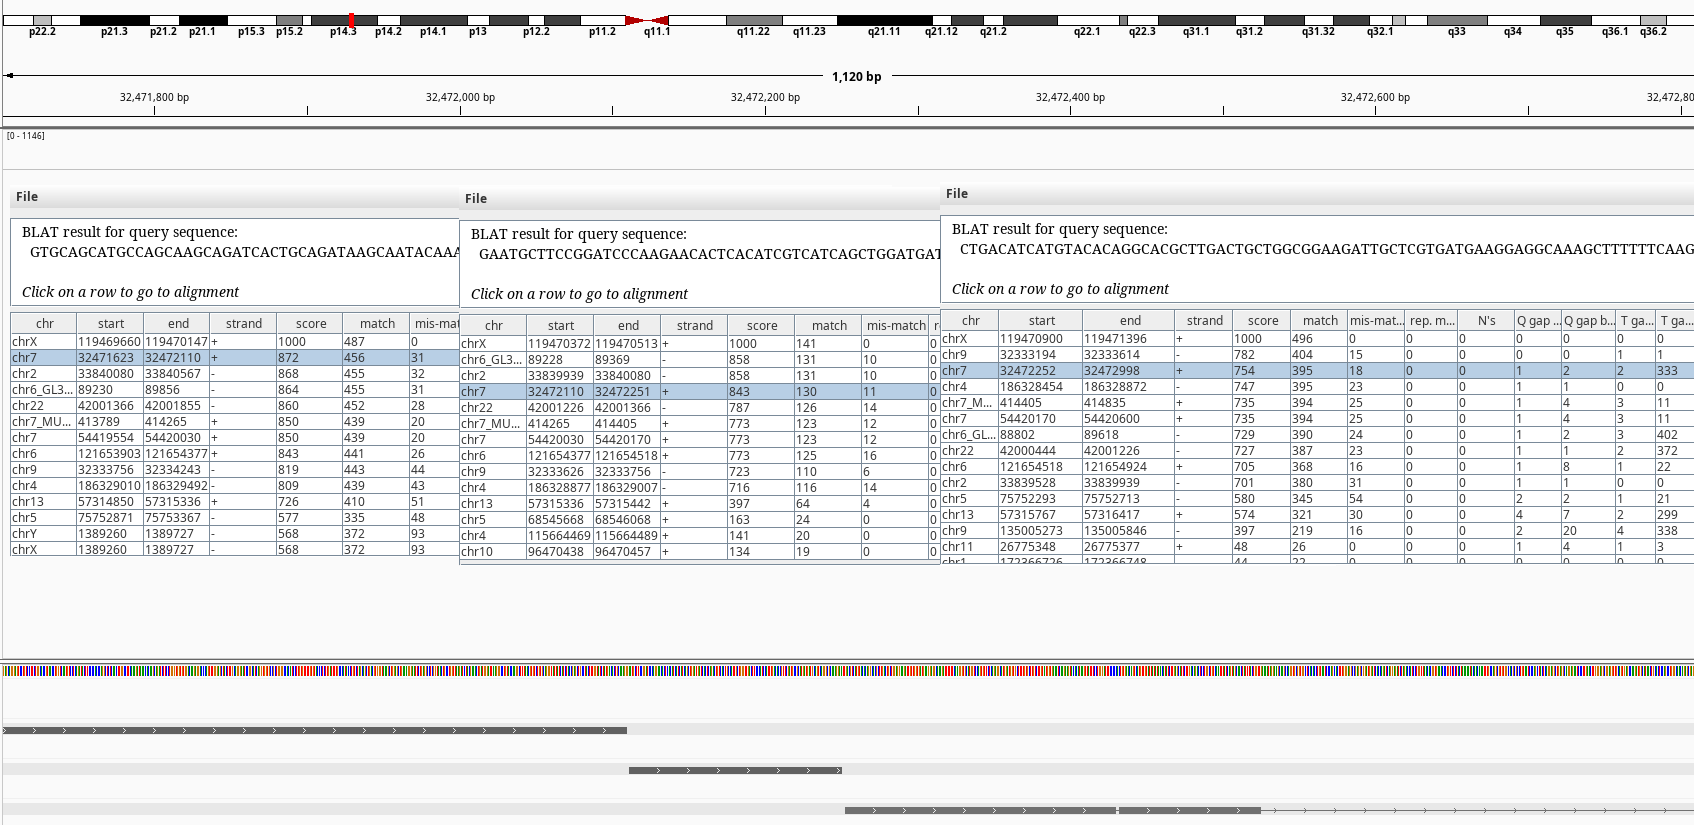
Task: Select chr9 row starting 32333626
Action: (699, 471)
